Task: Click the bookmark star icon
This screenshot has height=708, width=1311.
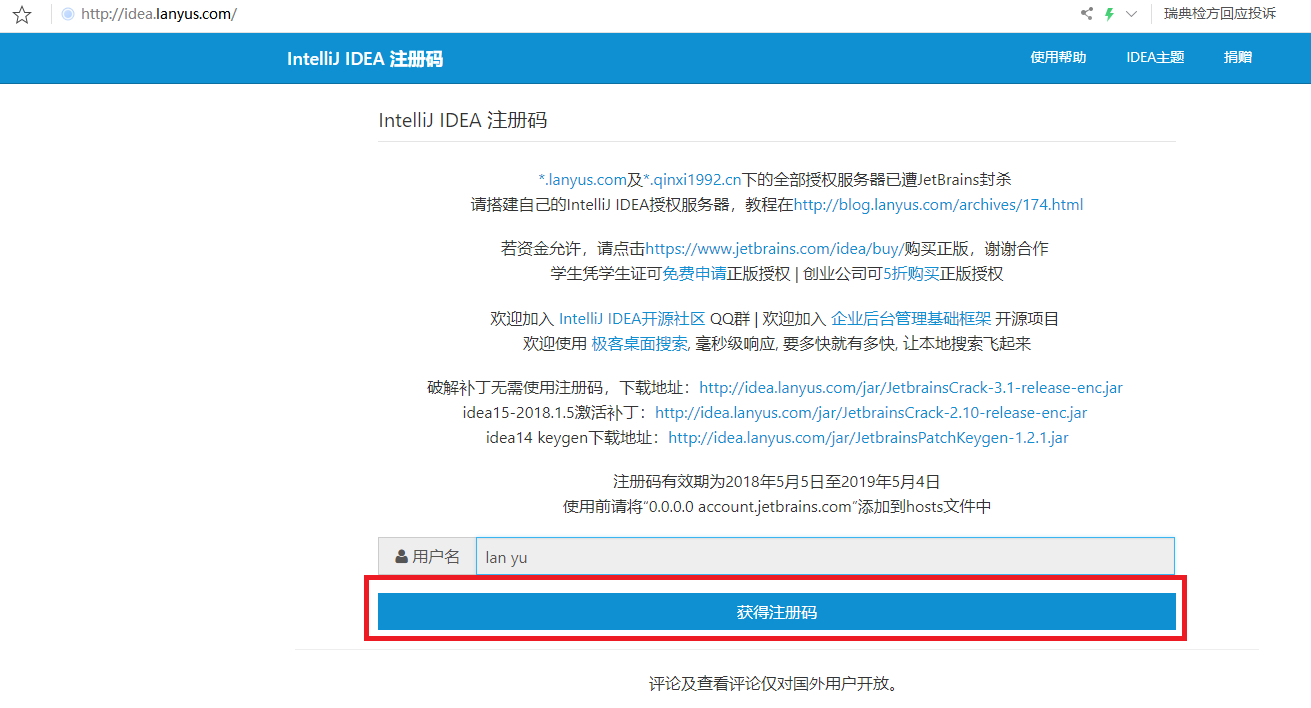Action: click(22, 15)
